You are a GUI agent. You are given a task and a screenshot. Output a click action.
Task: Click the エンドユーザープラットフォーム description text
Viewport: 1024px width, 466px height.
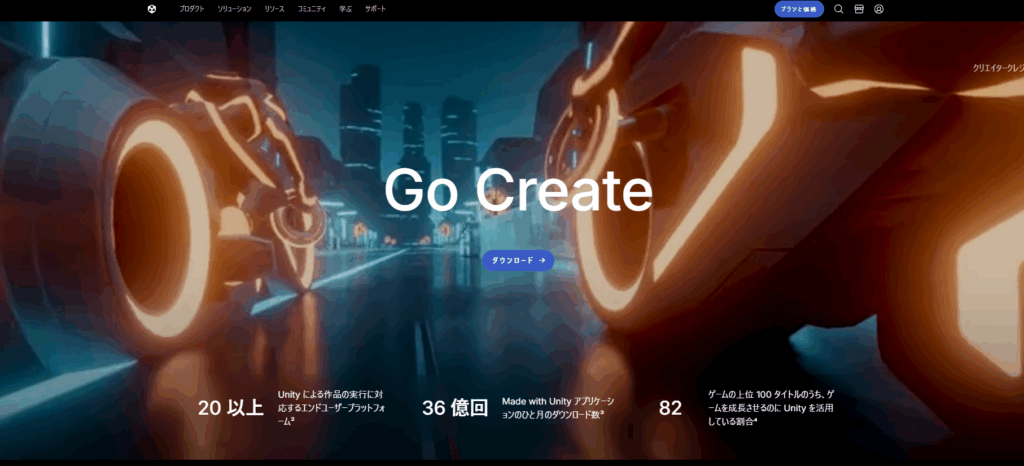[x=330, y=408]
